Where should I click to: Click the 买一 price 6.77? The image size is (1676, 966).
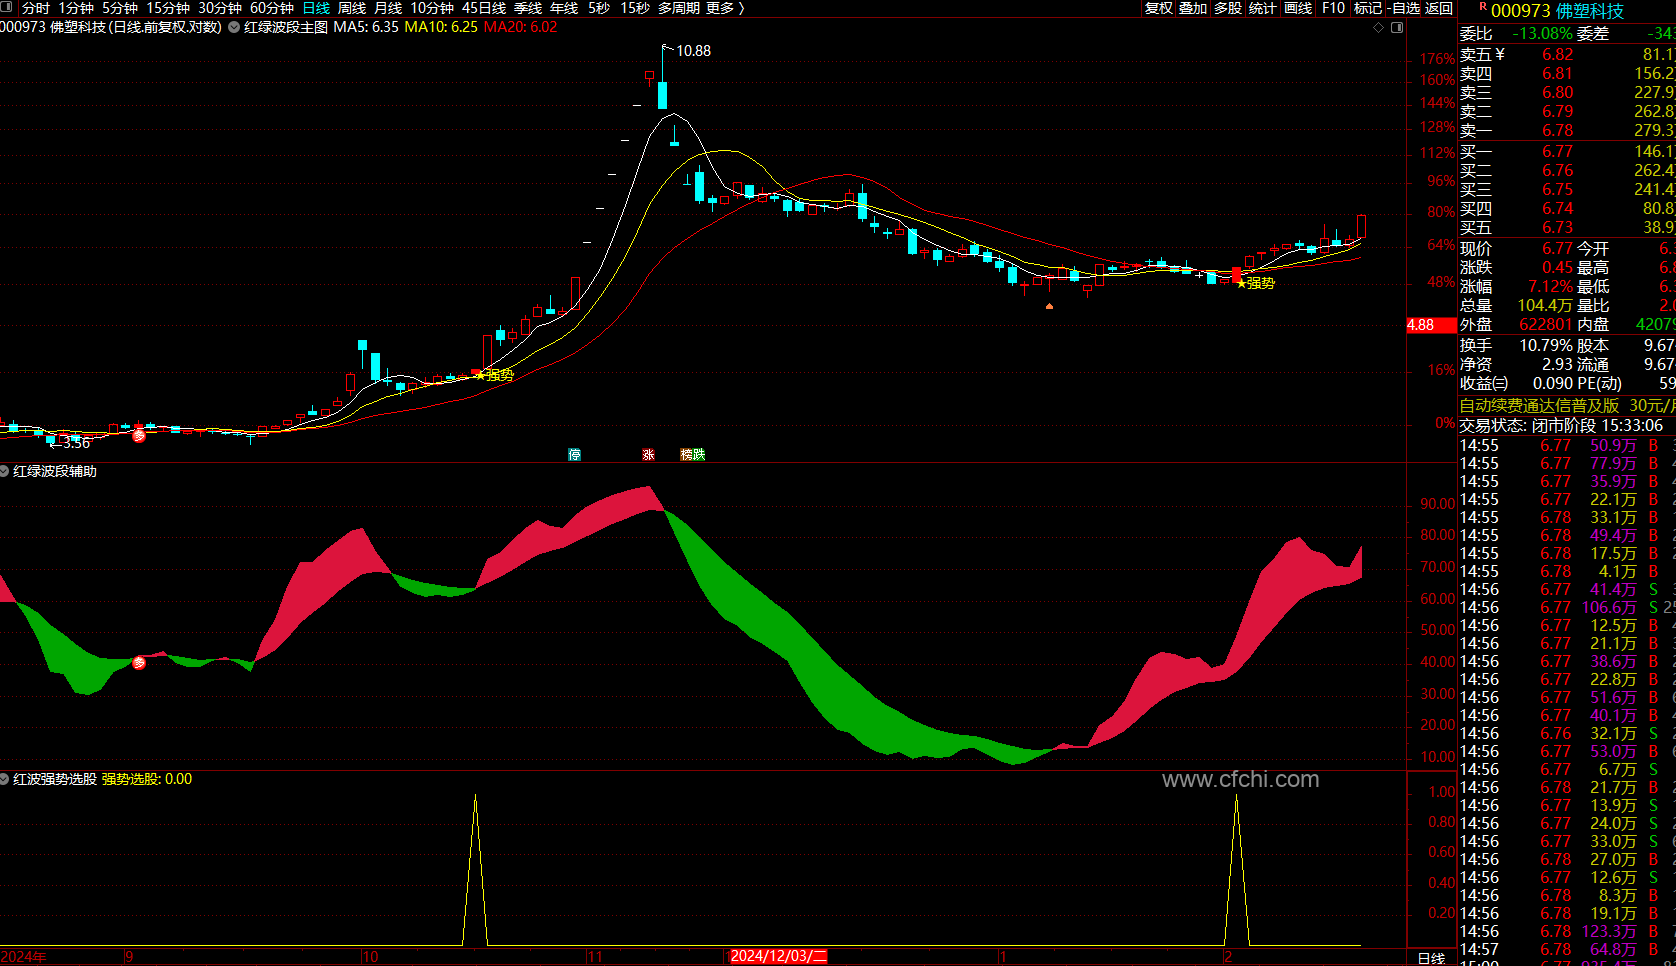[1557, 152]
